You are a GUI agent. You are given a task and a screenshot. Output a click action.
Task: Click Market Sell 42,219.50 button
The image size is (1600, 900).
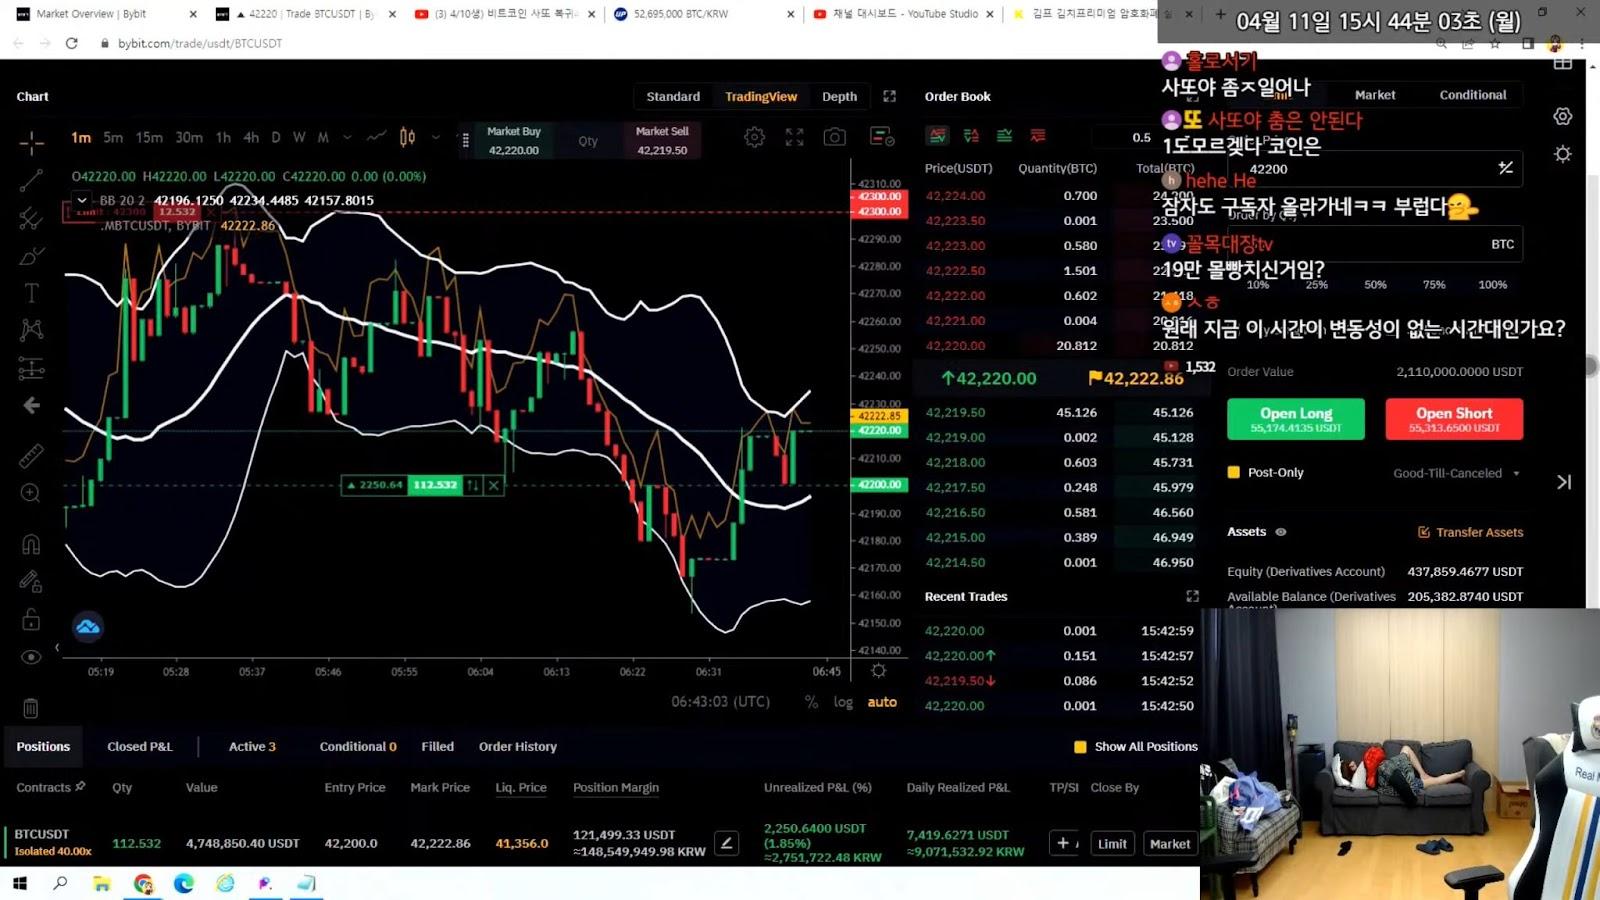(x=662, y=141)
